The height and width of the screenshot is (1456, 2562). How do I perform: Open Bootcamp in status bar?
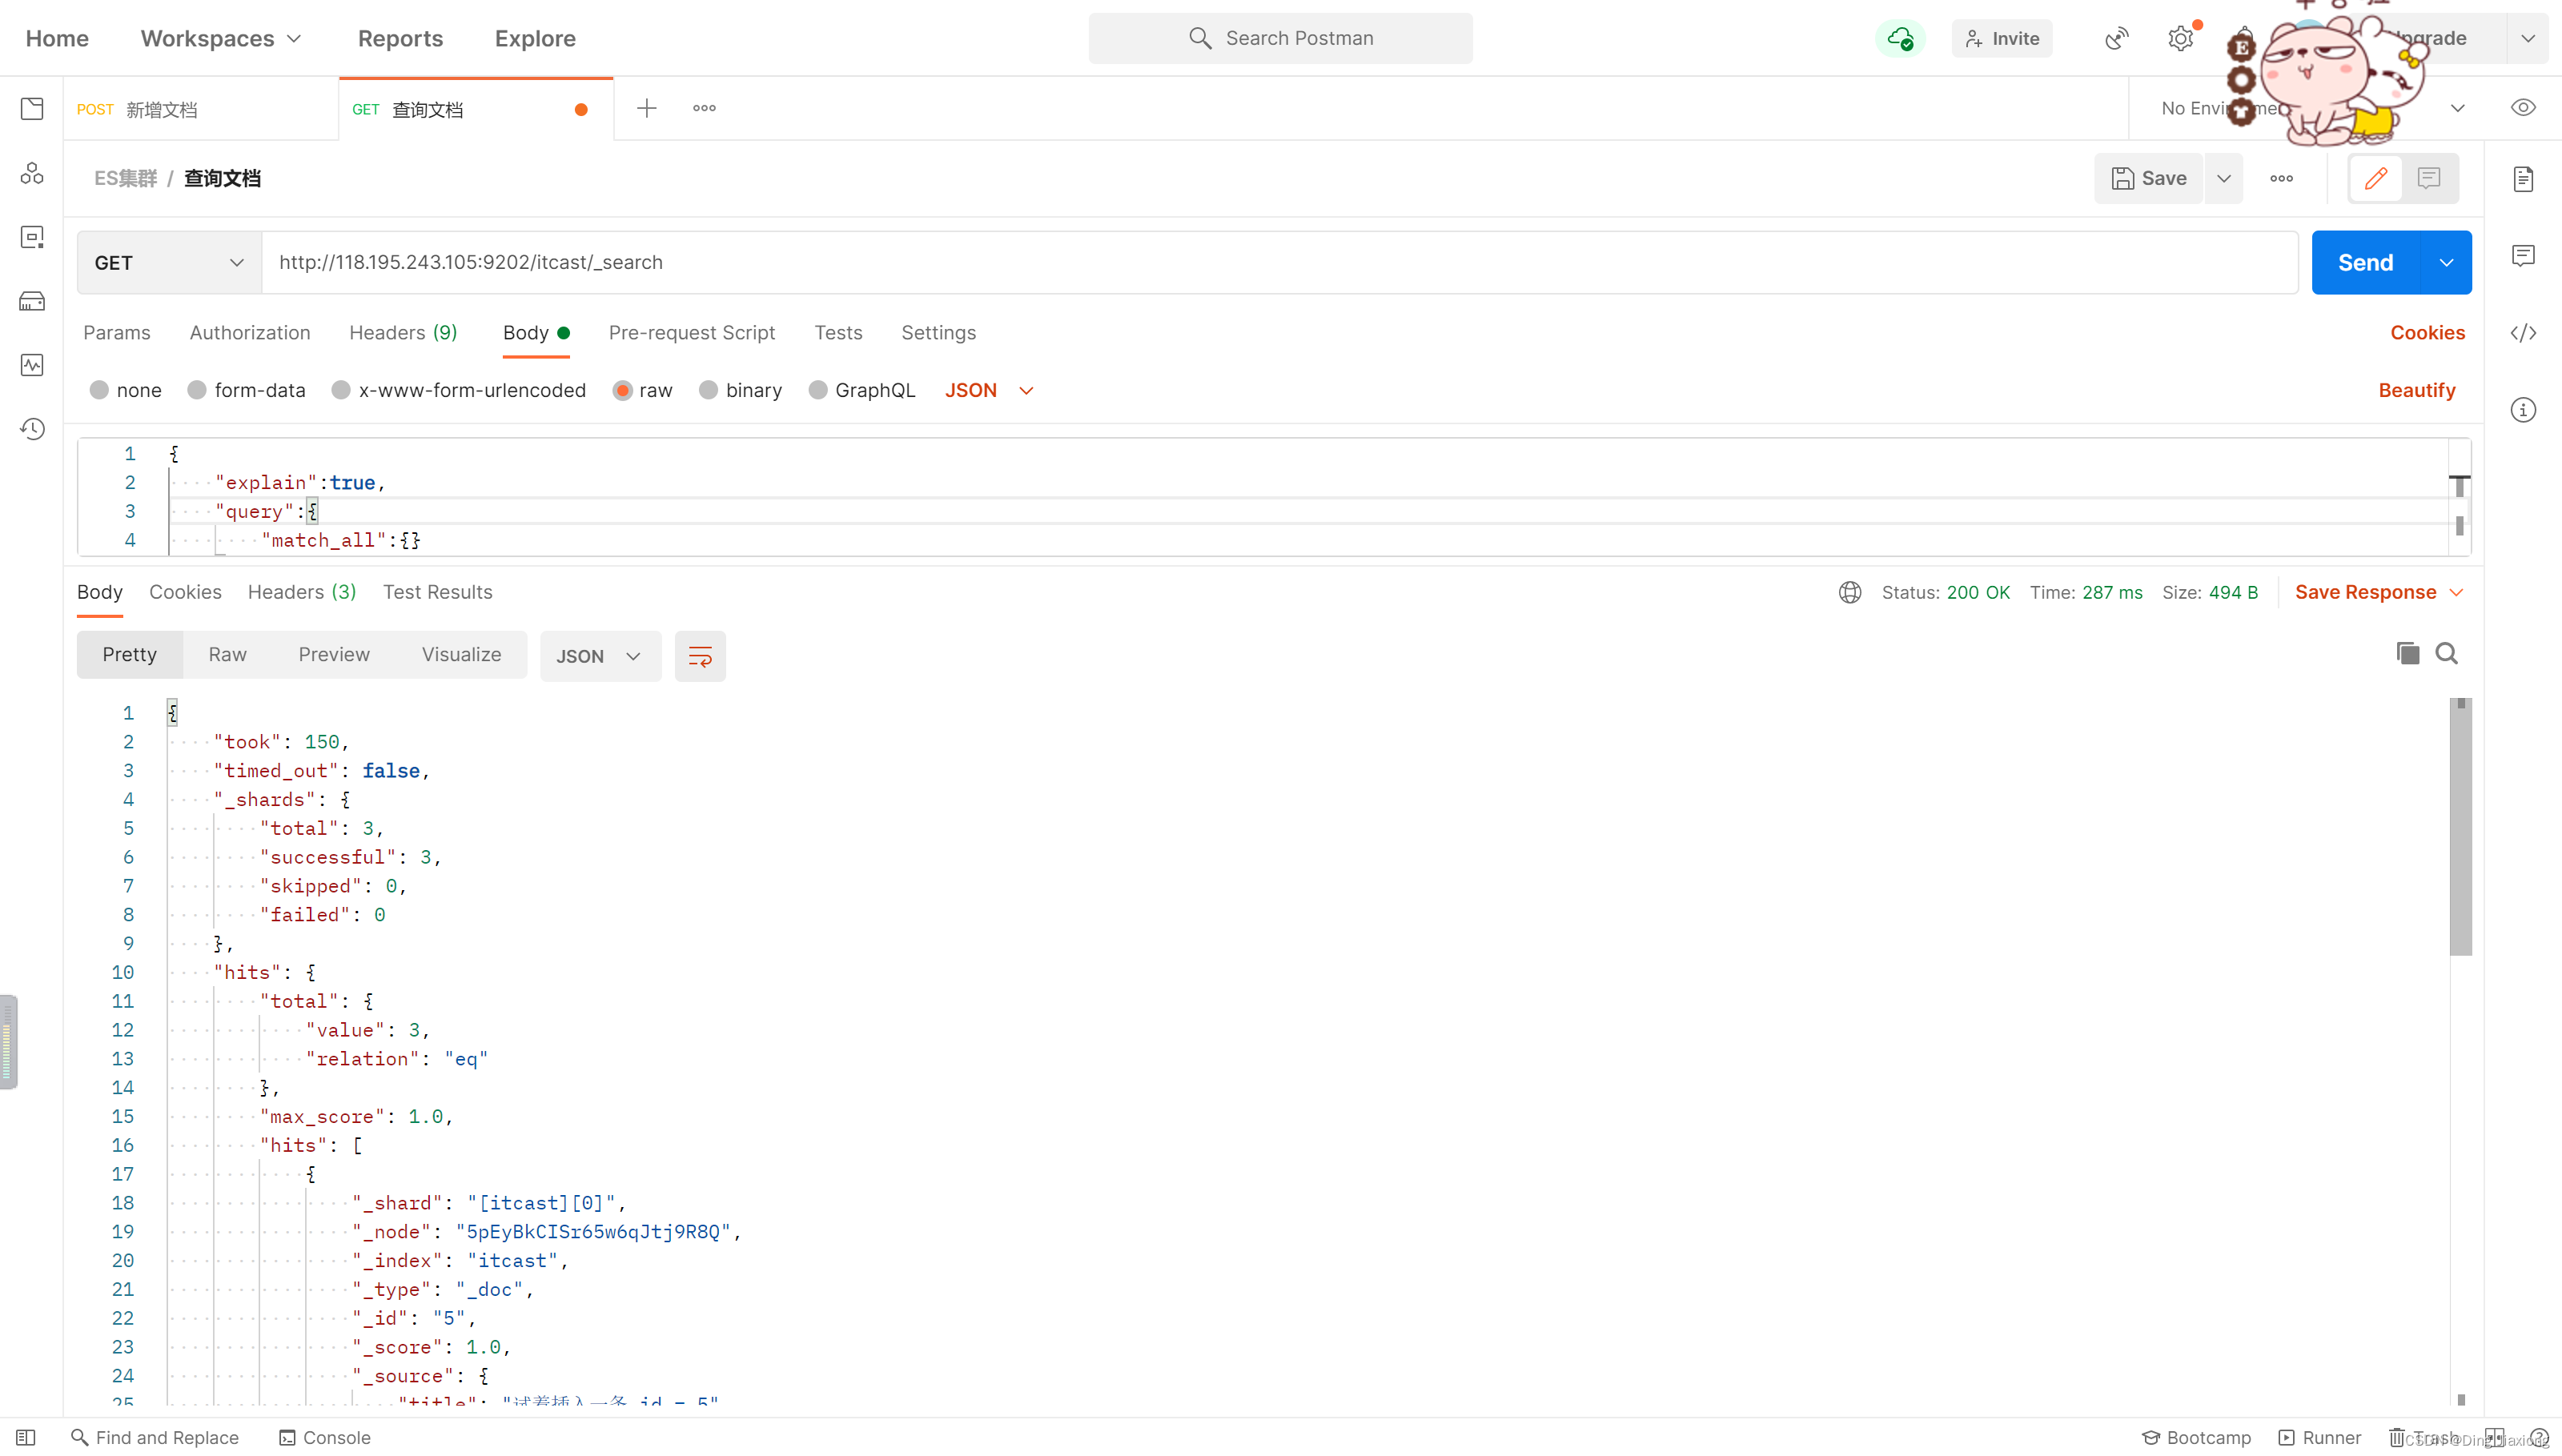(x=2196, y=1437)
